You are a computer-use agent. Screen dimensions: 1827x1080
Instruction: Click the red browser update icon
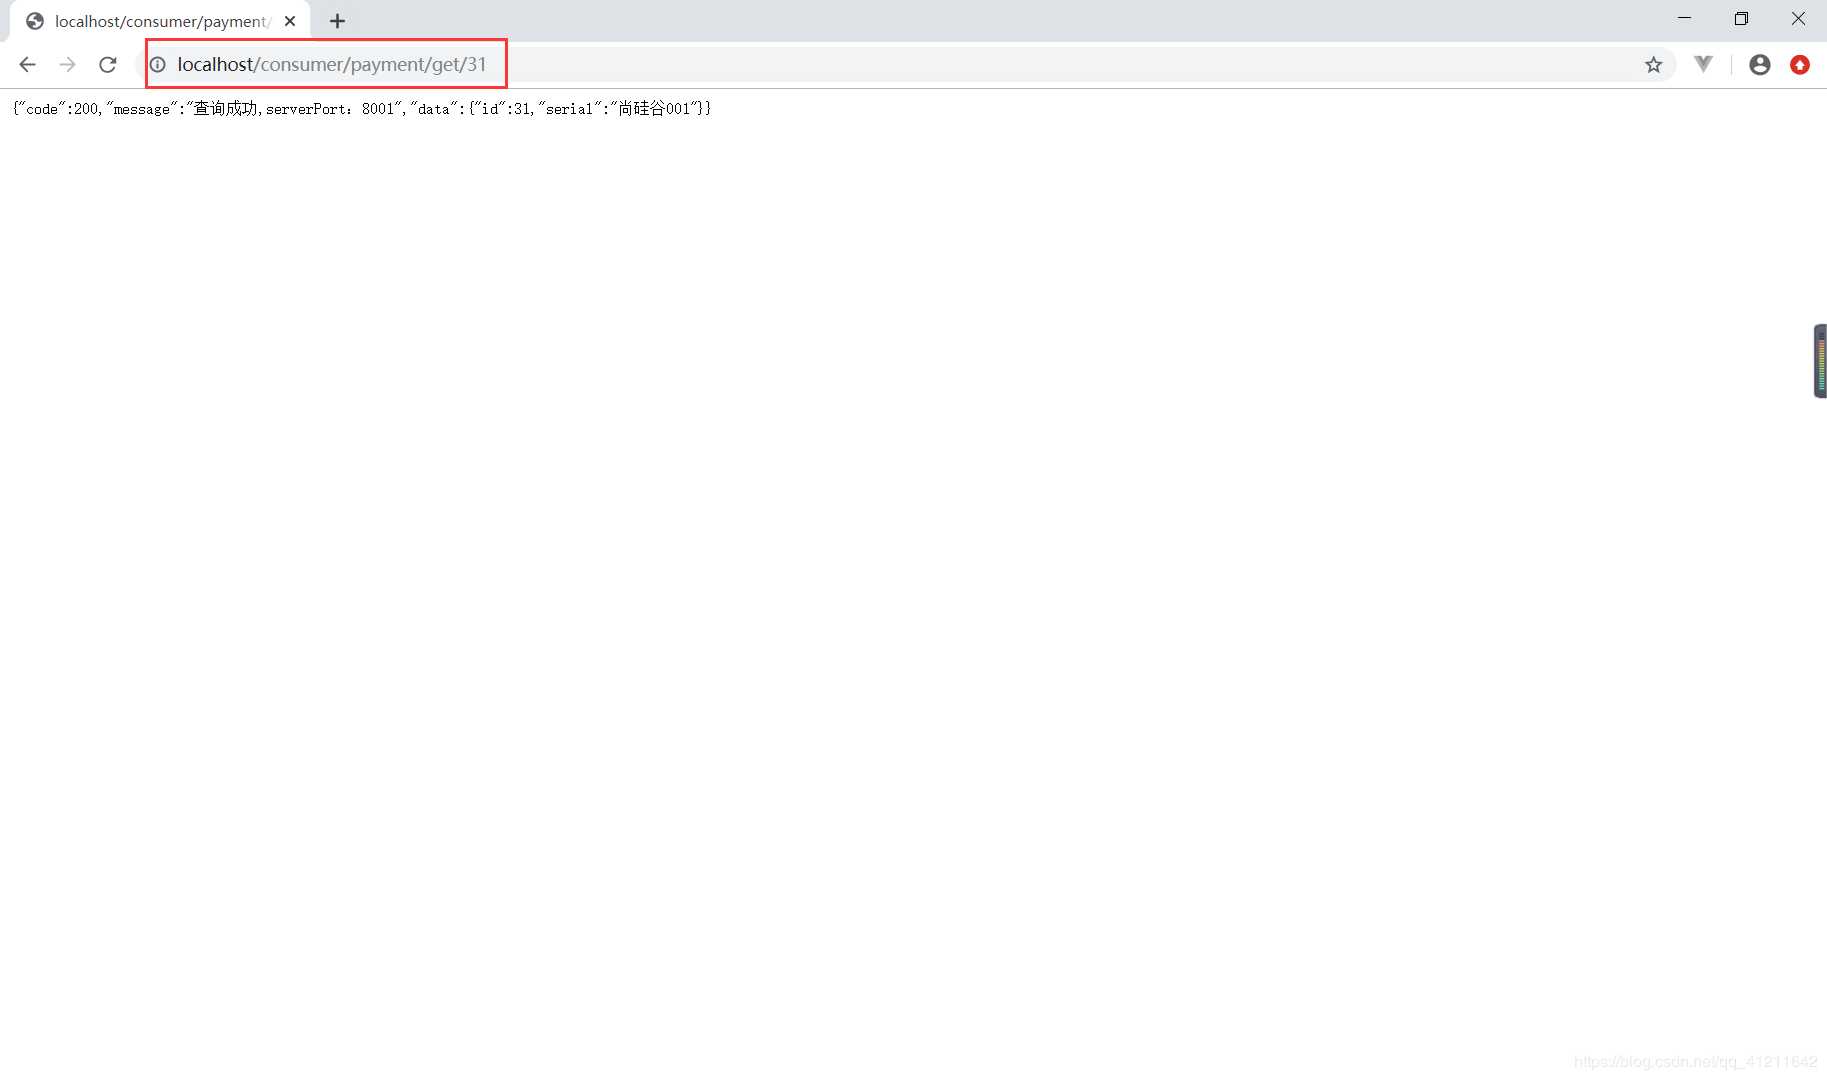[1800, 65]
